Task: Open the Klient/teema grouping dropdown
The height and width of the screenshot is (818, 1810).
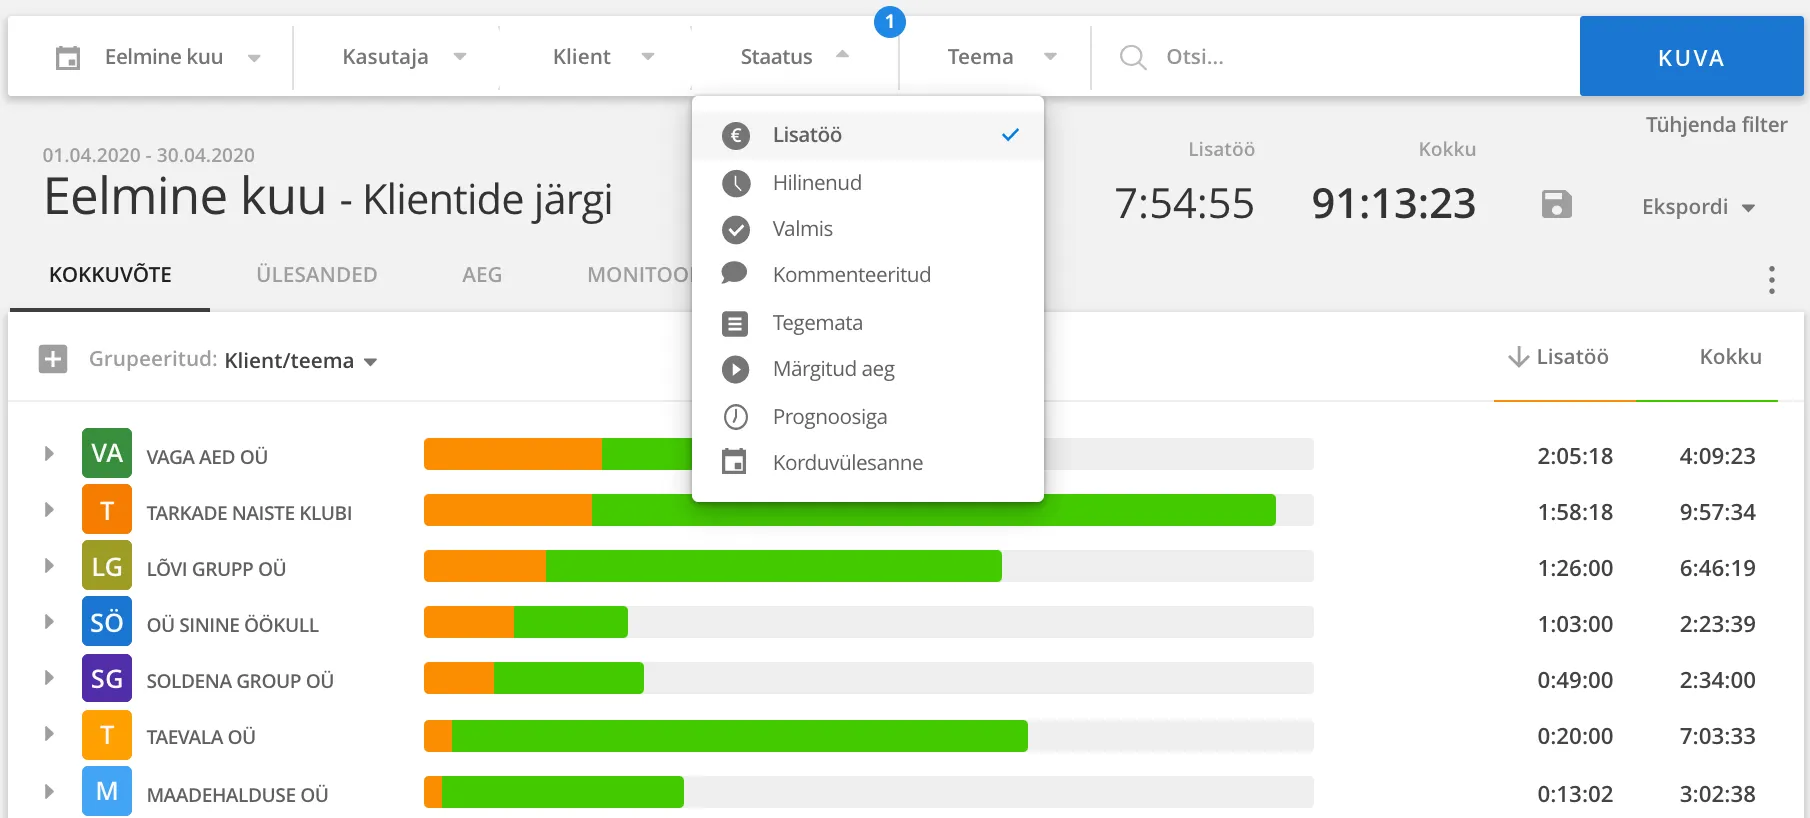Action: (300, 361)
